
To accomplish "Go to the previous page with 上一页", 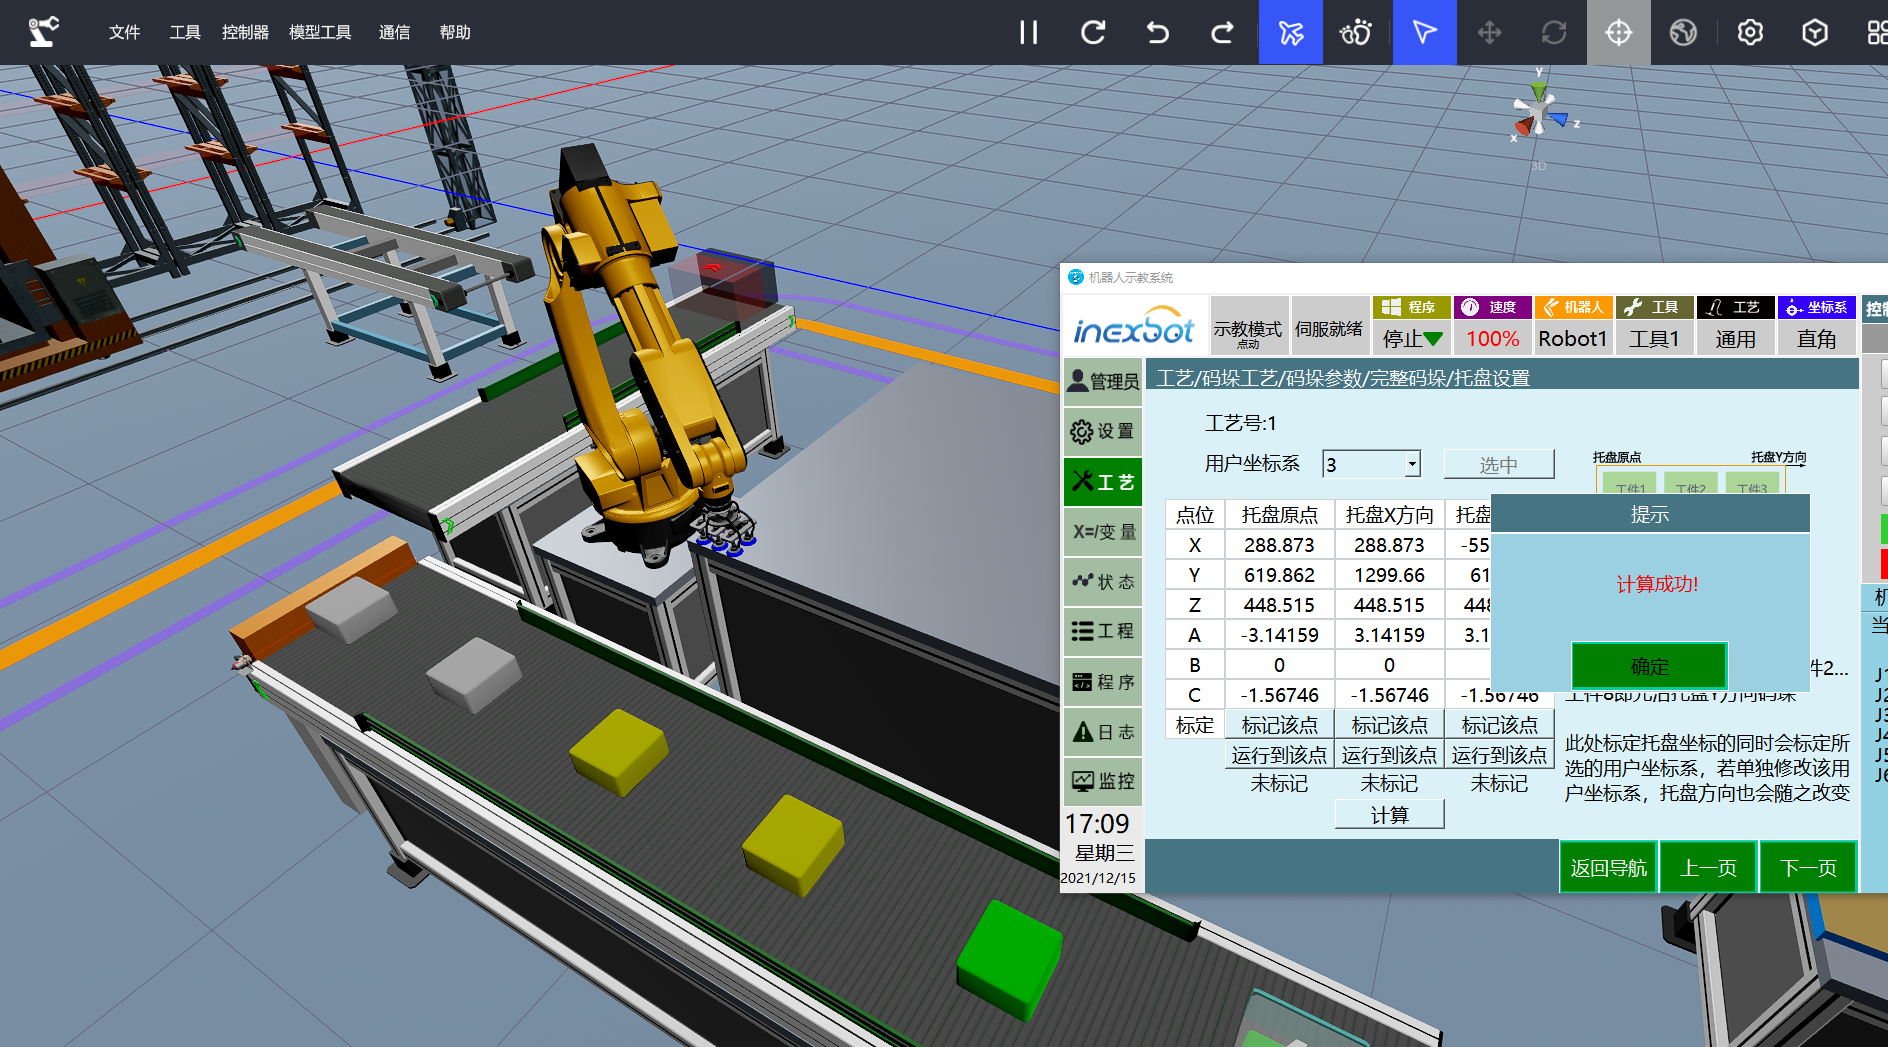I will (1709, 867).
